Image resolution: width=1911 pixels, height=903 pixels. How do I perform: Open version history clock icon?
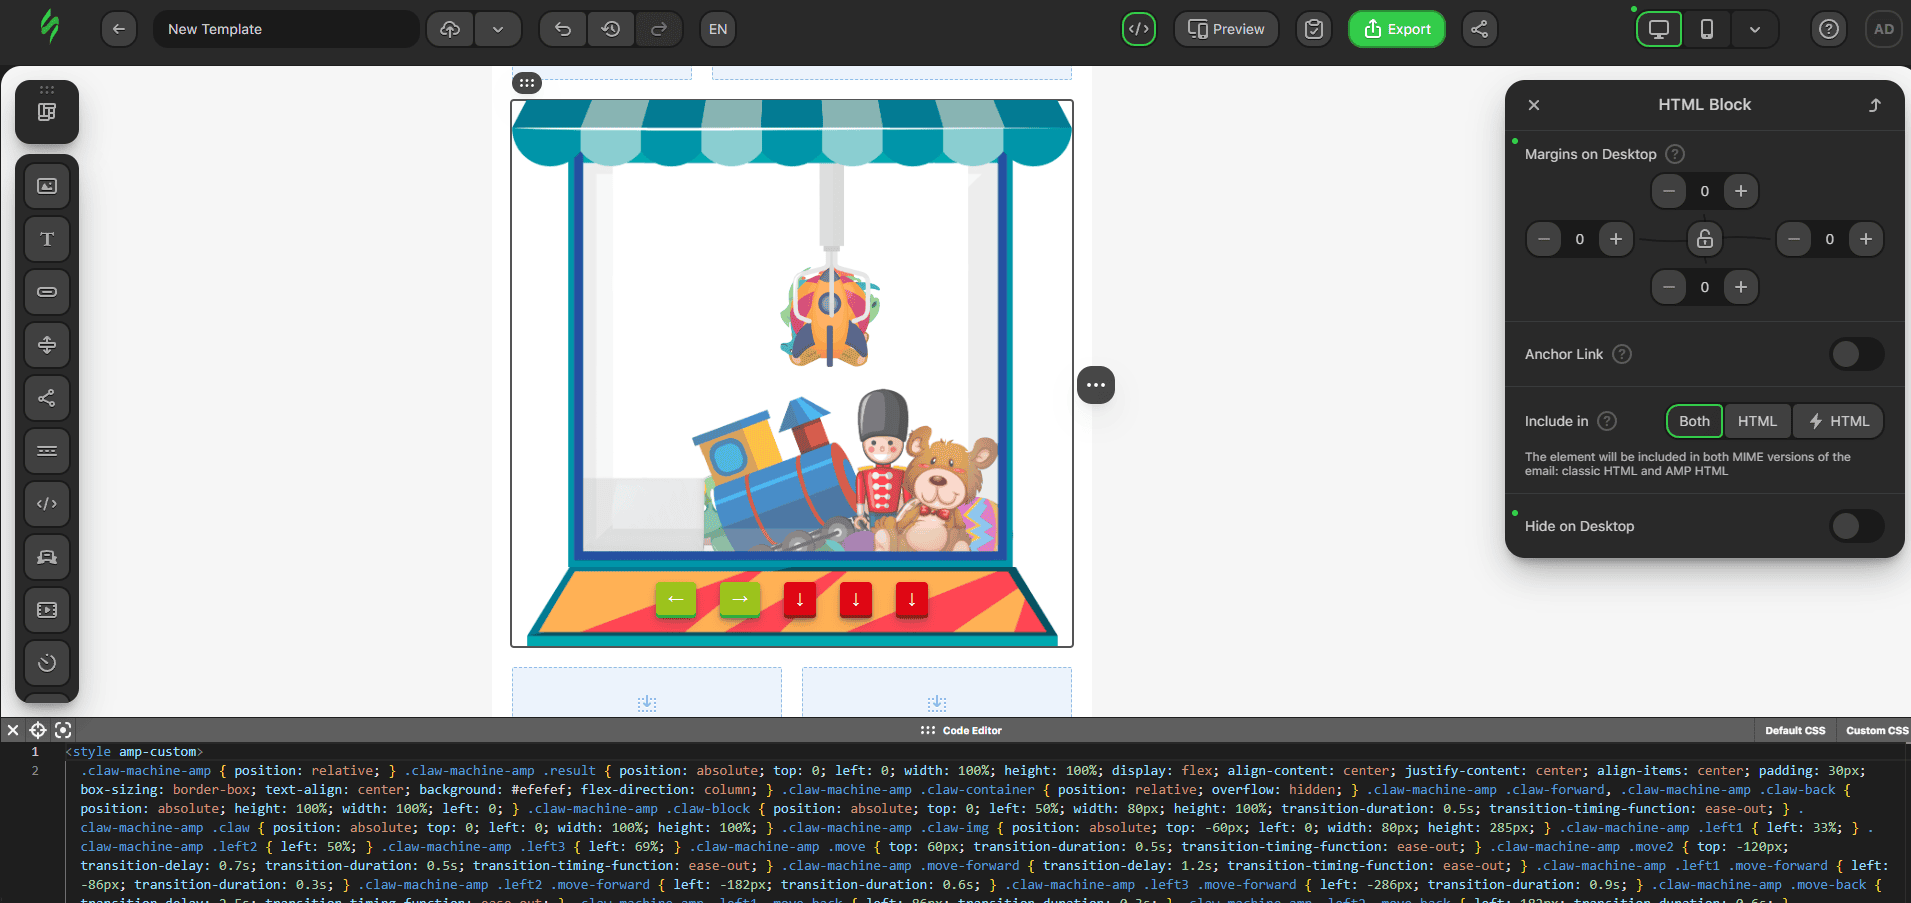pos(611,29)
